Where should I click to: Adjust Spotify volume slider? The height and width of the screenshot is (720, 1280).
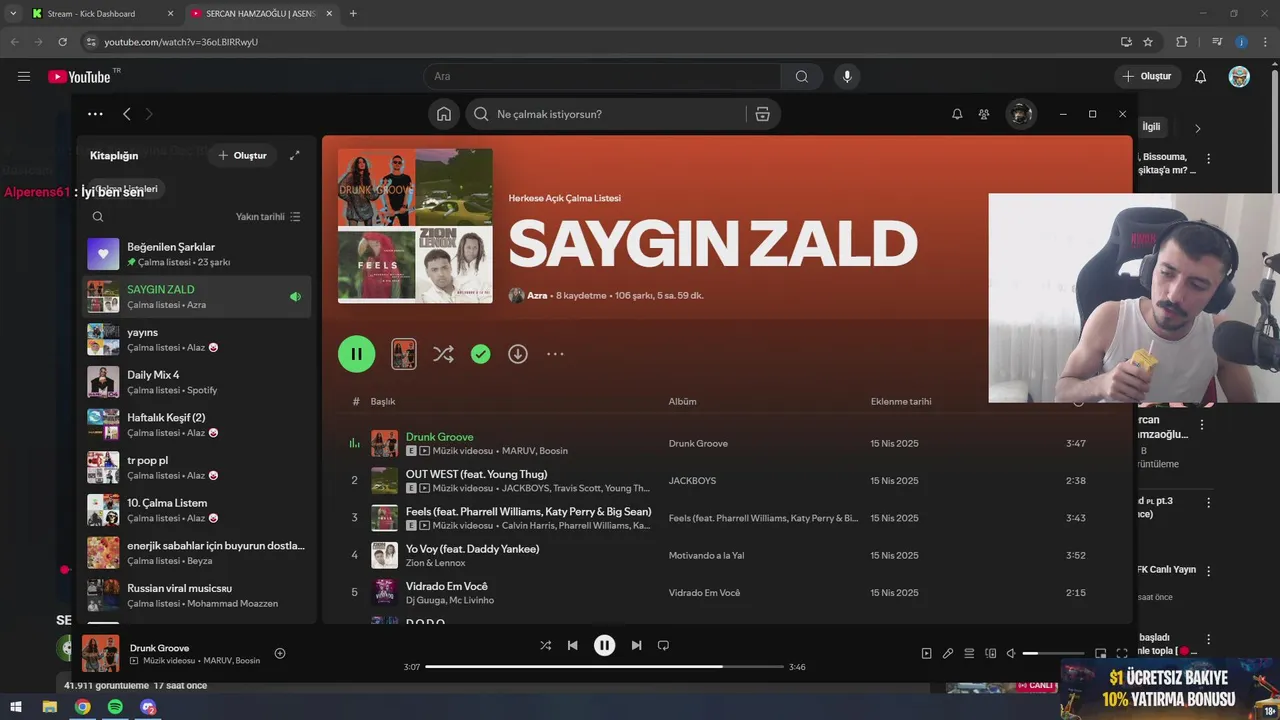(1053, 653)
